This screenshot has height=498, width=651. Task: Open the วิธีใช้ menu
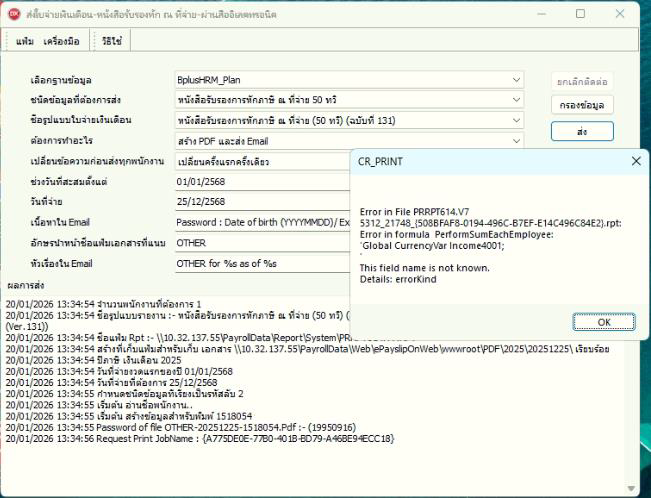(112, 41)
